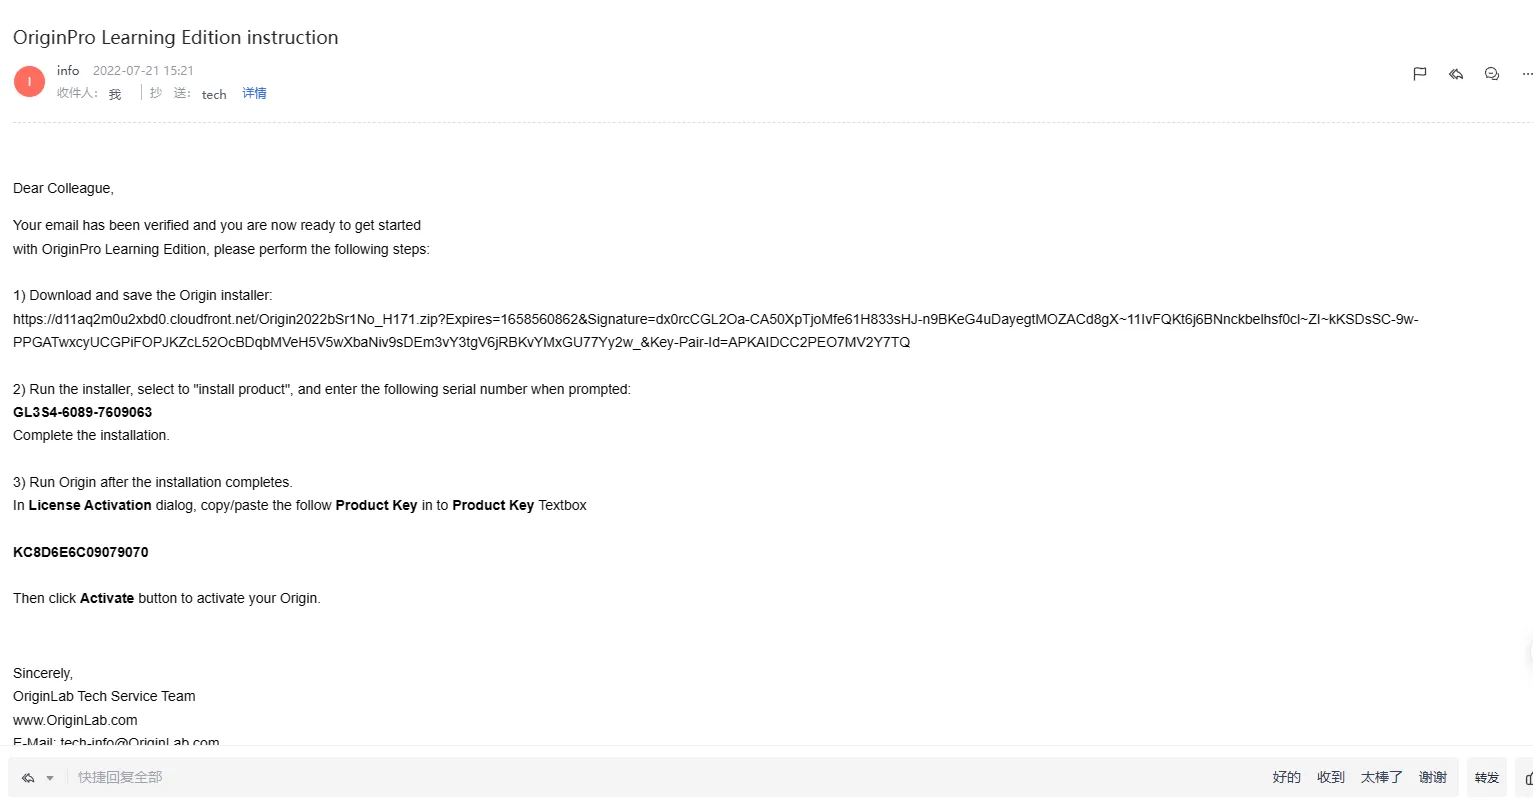This screenshot has width=1533, height=809.
Task: Open the three-dot more options menu
Action: (1527, 74)
